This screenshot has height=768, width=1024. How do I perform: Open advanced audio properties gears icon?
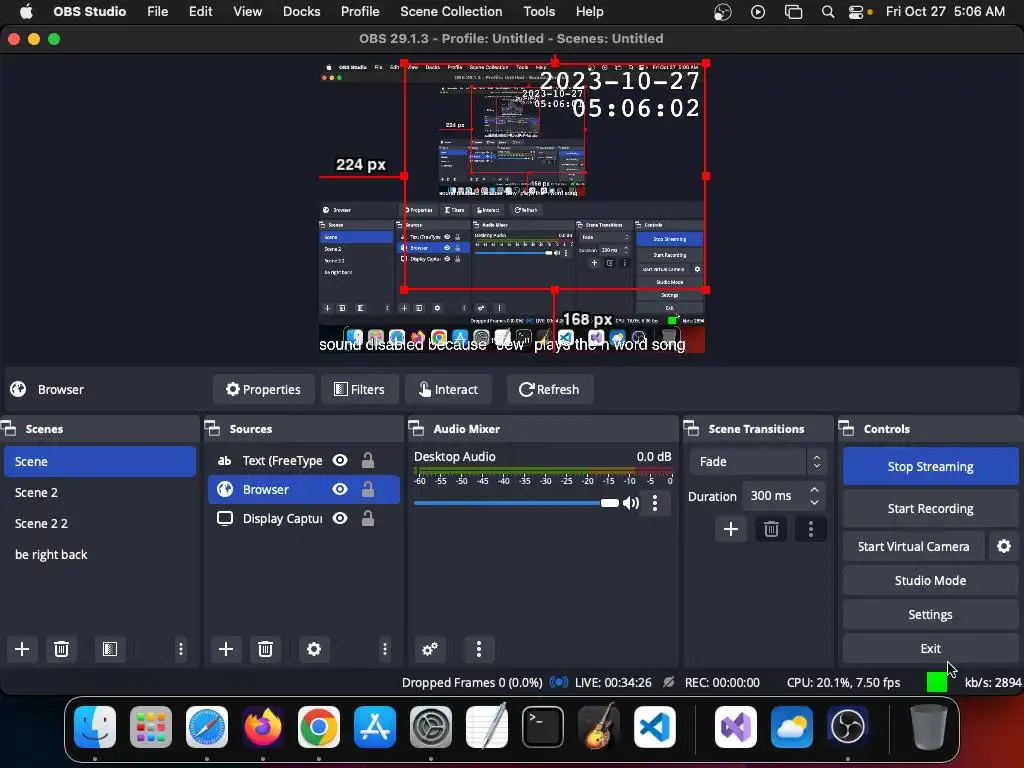[430, 649]
